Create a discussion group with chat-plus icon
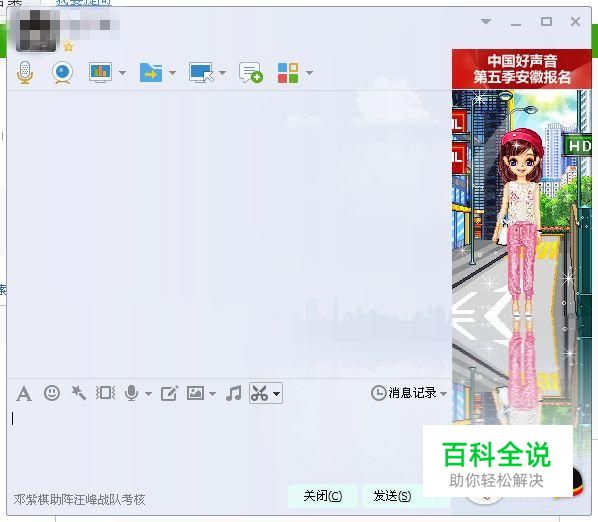Viewport: 598px width, 522px height. 251,72
